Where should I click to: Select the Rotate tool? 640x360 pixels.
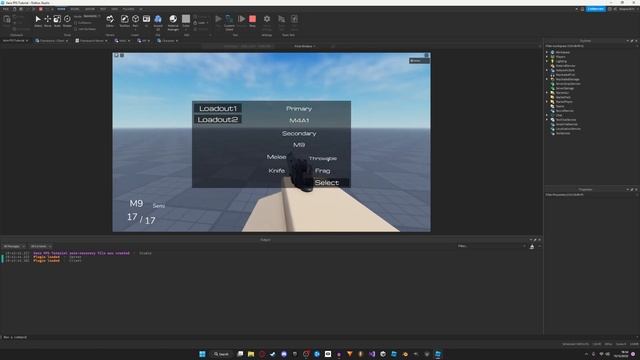click(67, 21)
